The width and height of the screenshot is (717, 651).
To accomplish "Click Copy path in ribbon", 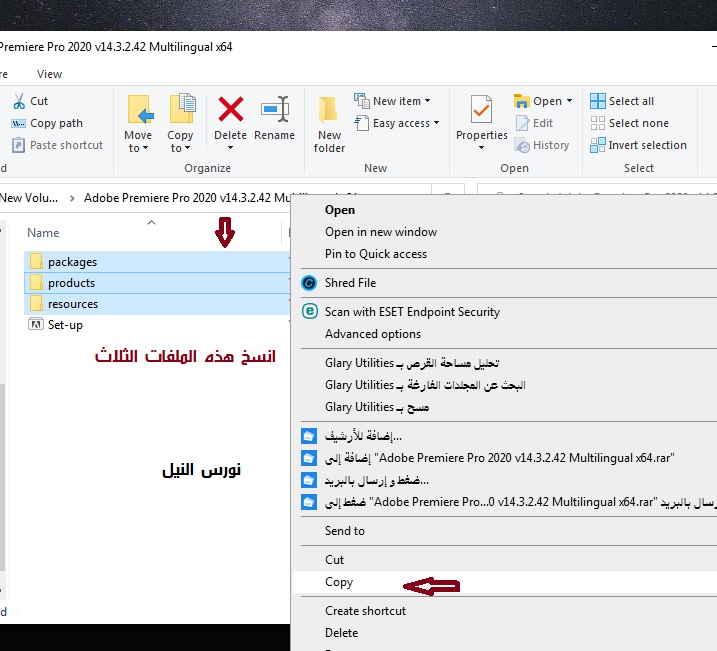I will pos(56,123).
